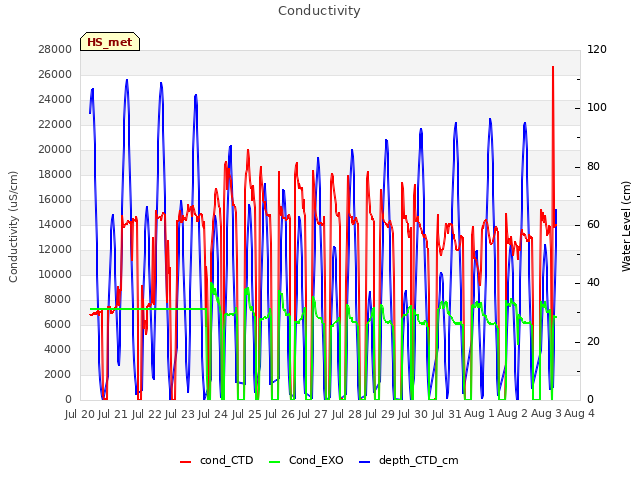
Task: Click the Conductivity chart title
Action: (319, 11)
